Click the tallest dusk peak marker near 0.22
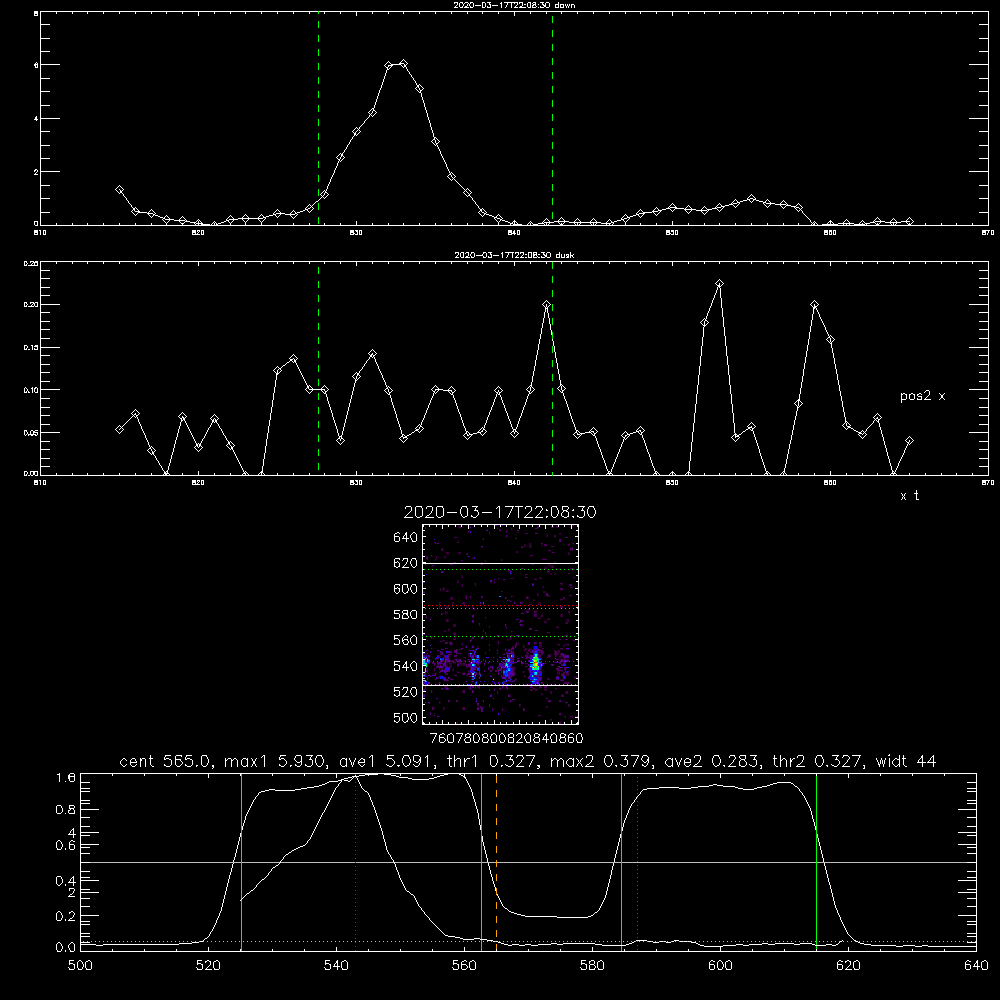The height and width of the screenshot is (1000, 1000). click(719, 284)
